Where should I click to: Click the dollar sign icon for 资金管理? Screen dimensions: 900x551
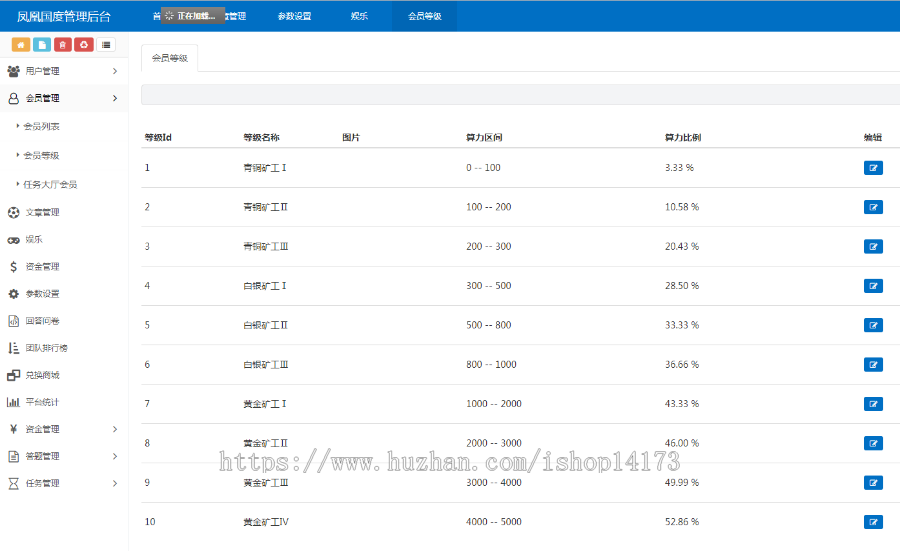(13, 266)
